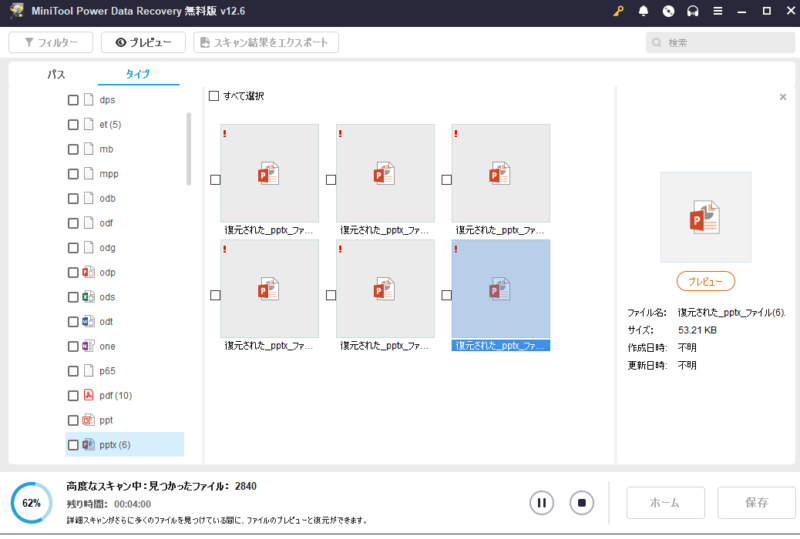
Task: Pause the ongoing scan
Action: [542, 503]
